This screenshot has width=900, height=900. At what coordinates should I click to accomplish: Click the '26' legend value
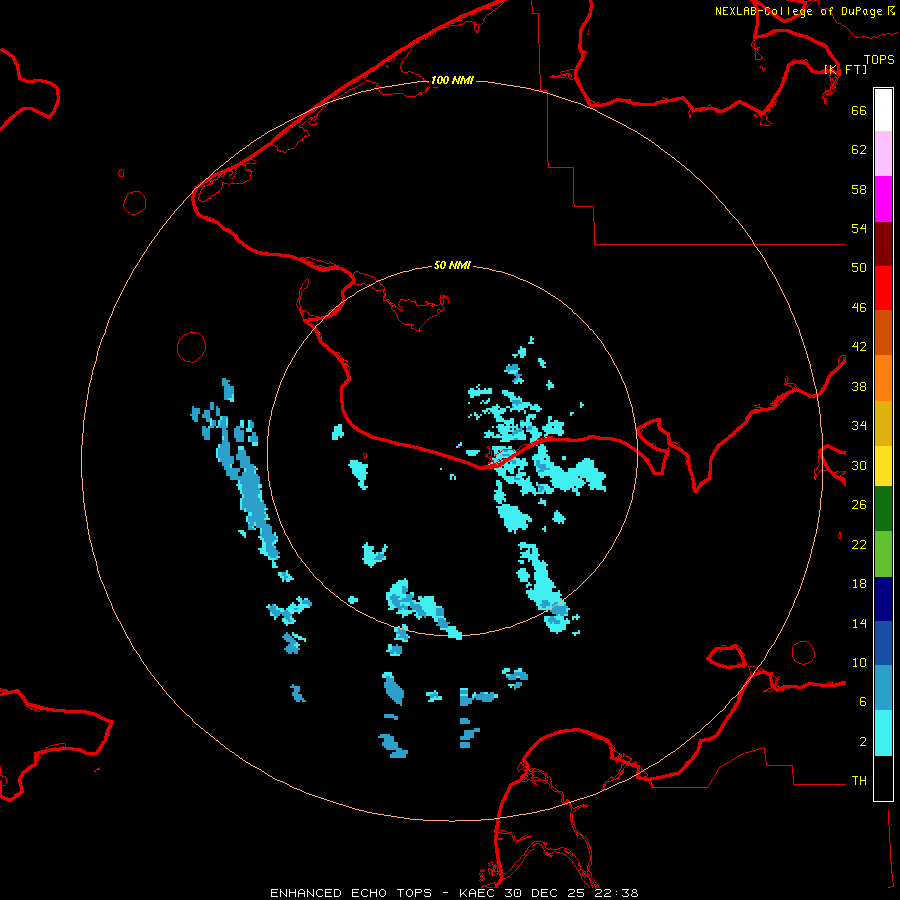(x=859, y=505)
